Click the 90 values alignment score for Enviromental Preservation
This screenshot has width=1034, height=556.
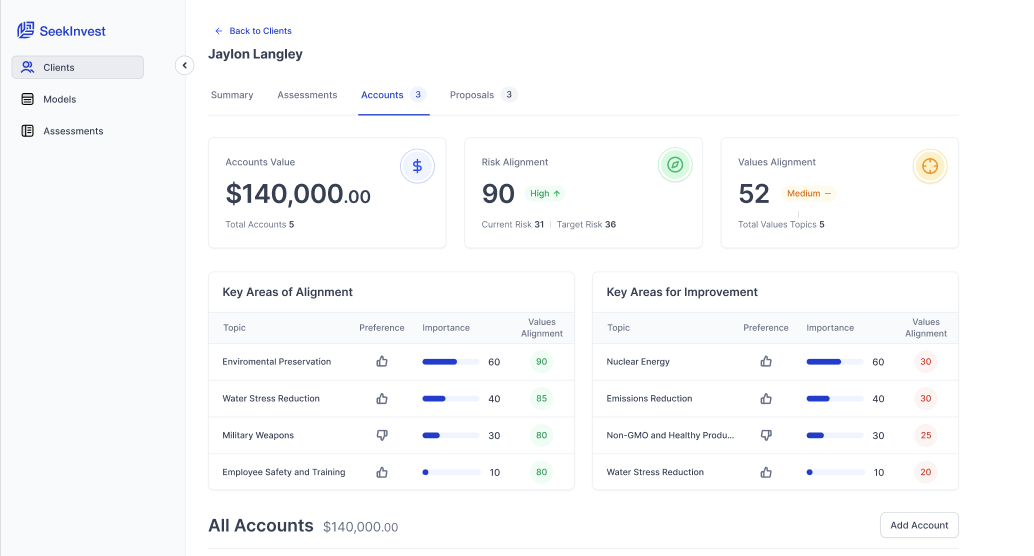coord(541,361)
